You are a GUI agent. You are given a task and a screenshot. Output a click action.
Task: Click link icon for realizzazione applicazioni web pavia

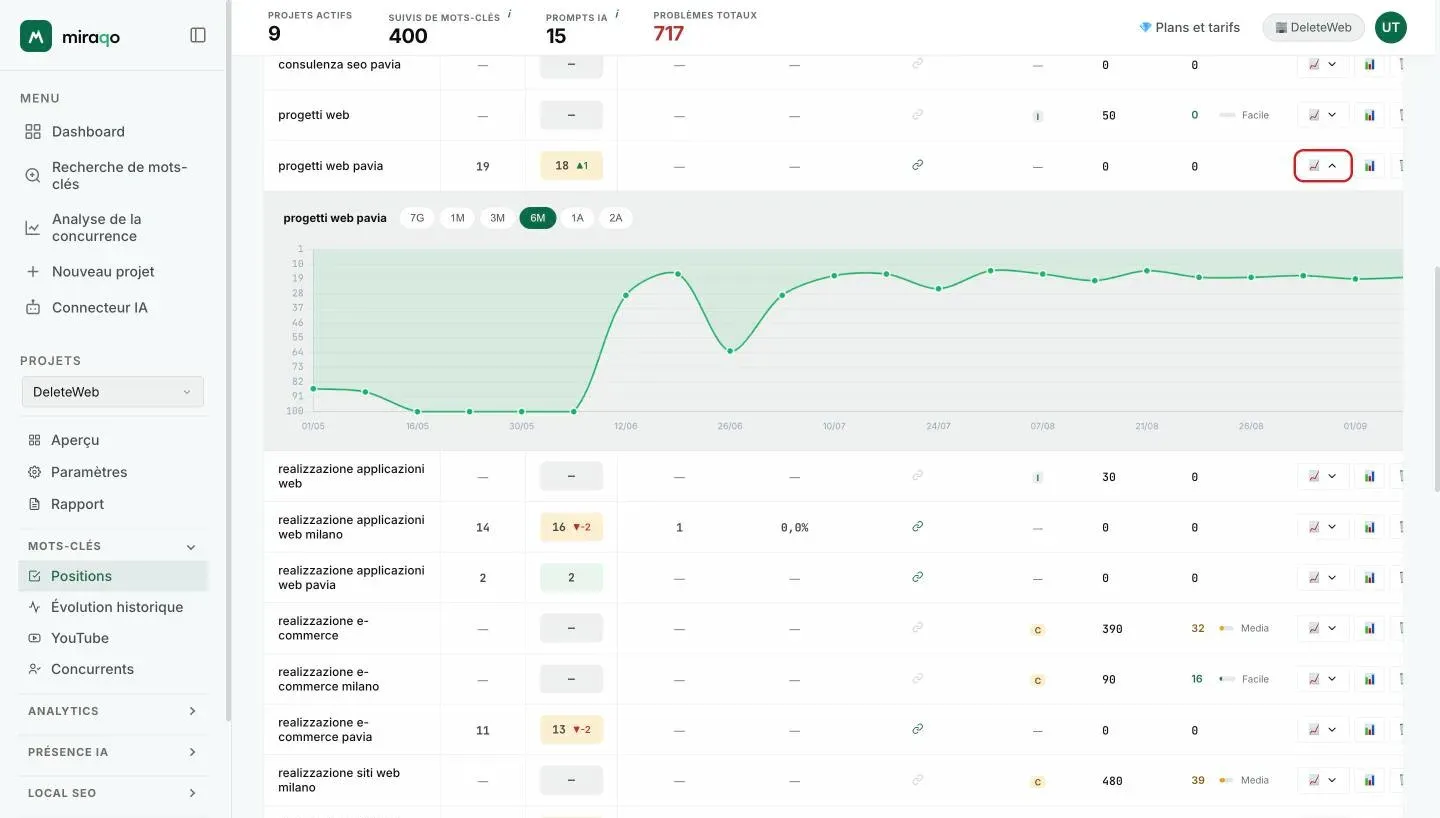click(x=917, y=577)
